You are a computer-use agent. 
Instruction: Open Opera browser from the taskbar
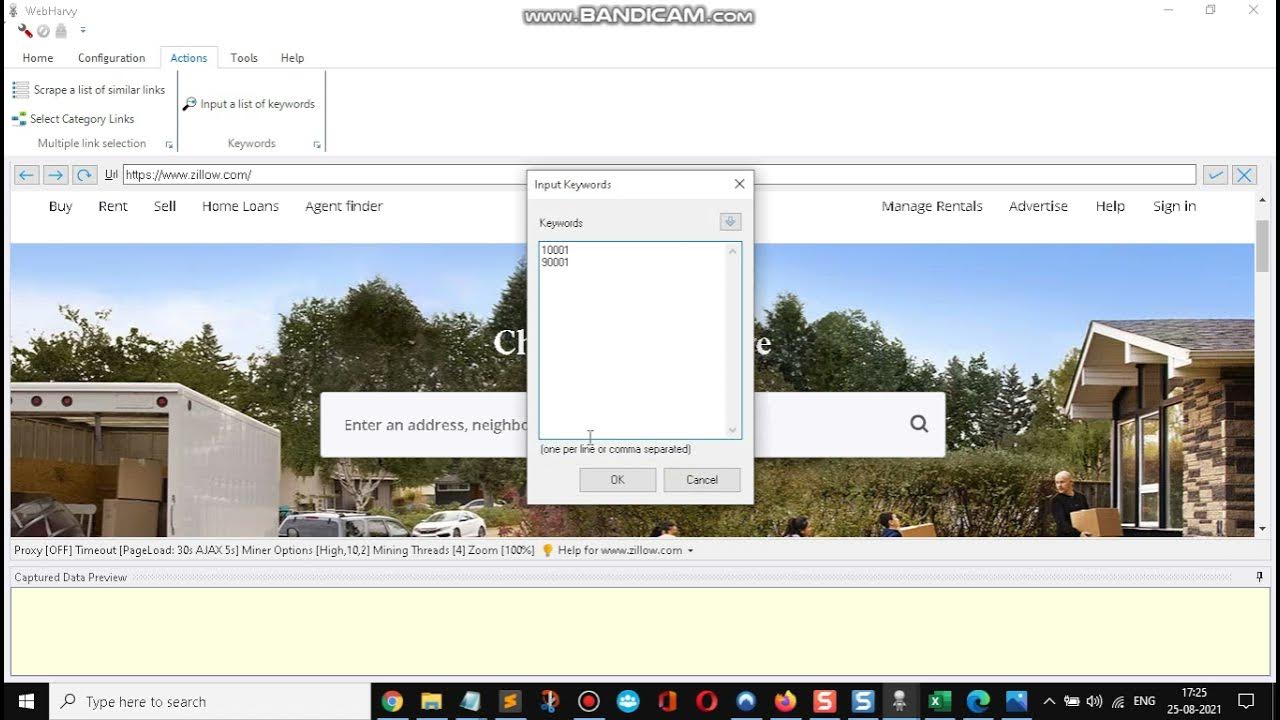click(706, 701)
